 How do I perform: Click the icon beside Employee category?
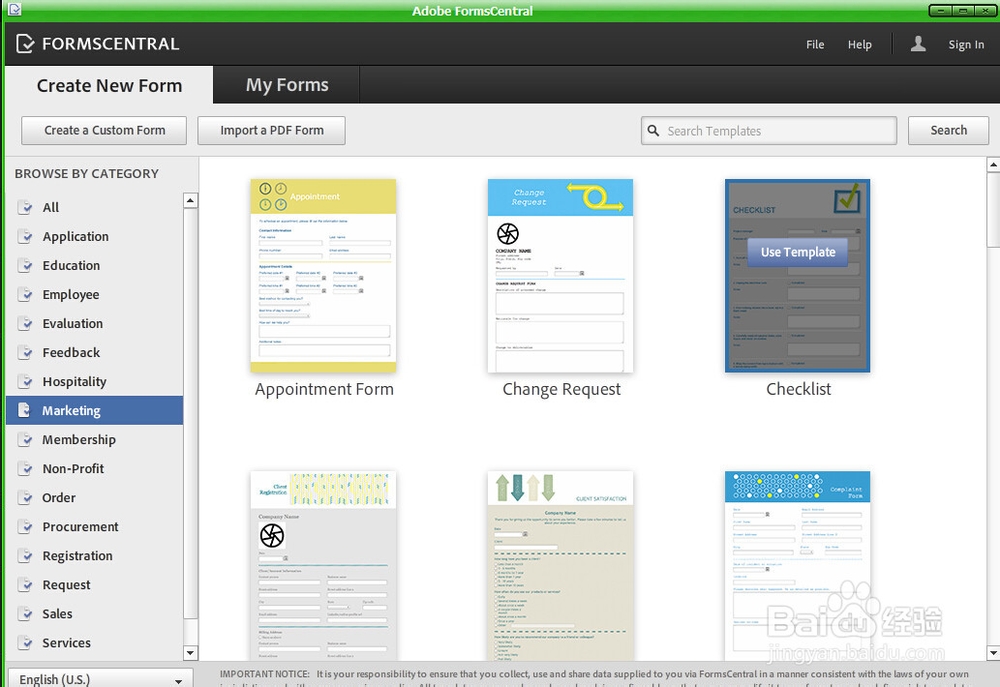click(x=25, y=295)
